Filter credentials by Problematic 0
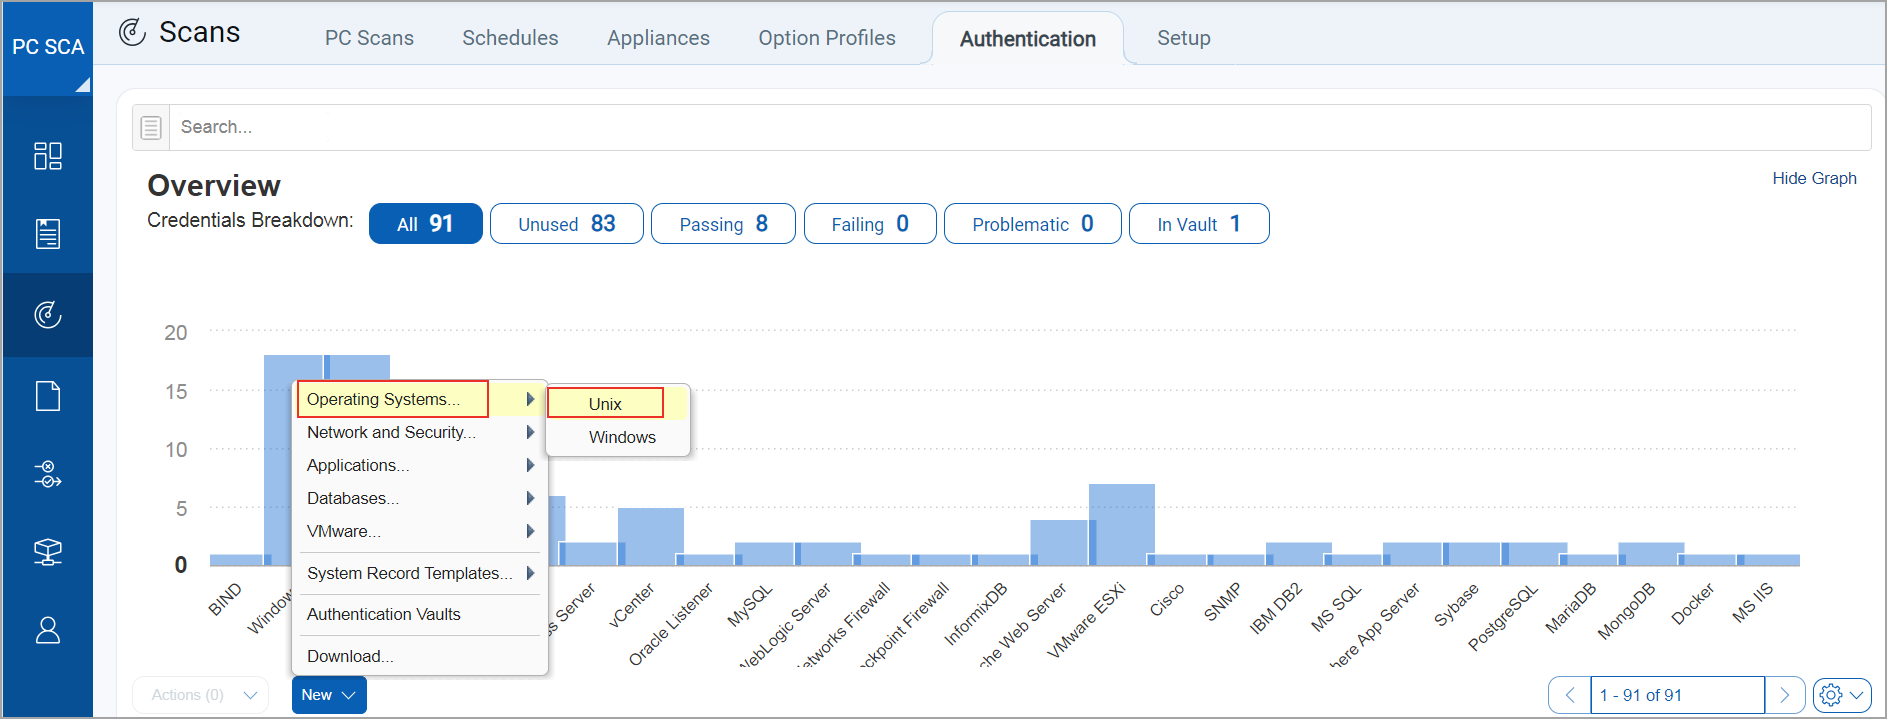Viewport: 1887px width, 719px height. tap(1033, 224)
